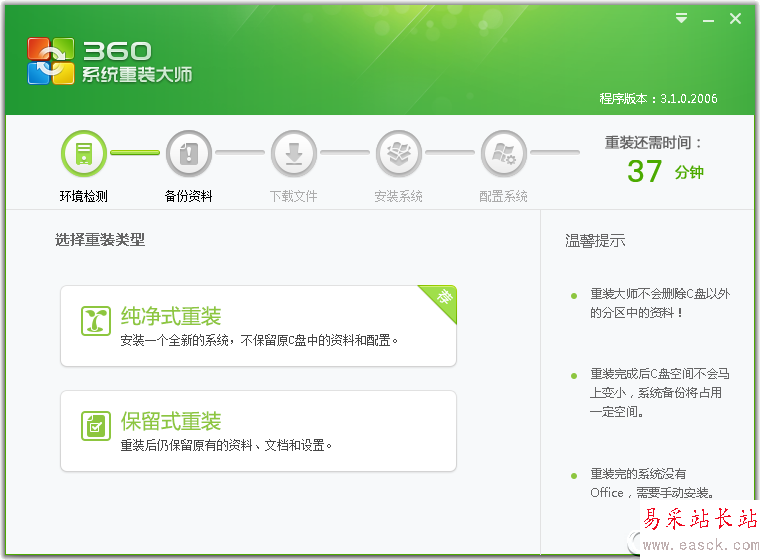Click the 安装系统 step icon
Screen dimensions: 760x560
tap(399, 153)
